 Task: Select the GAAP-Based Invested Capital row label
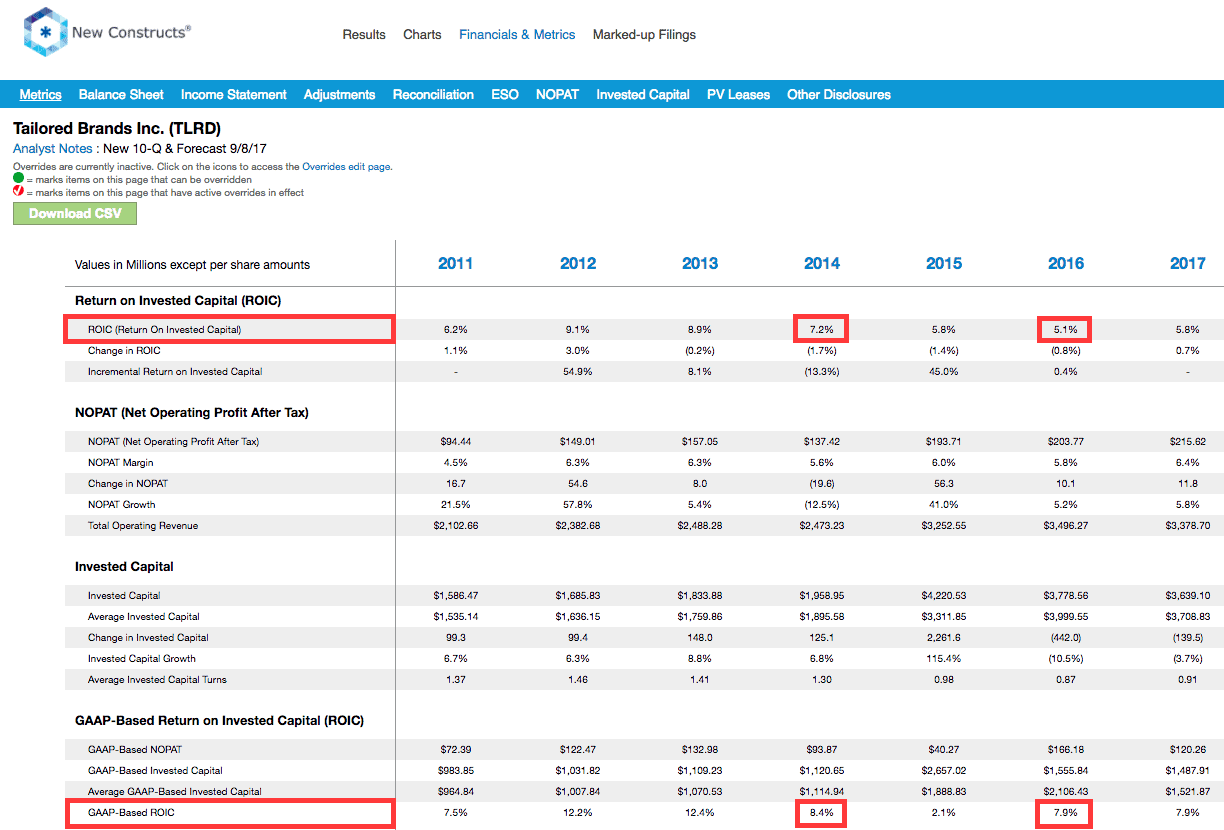pyautogui.click(x=155, y=770)
